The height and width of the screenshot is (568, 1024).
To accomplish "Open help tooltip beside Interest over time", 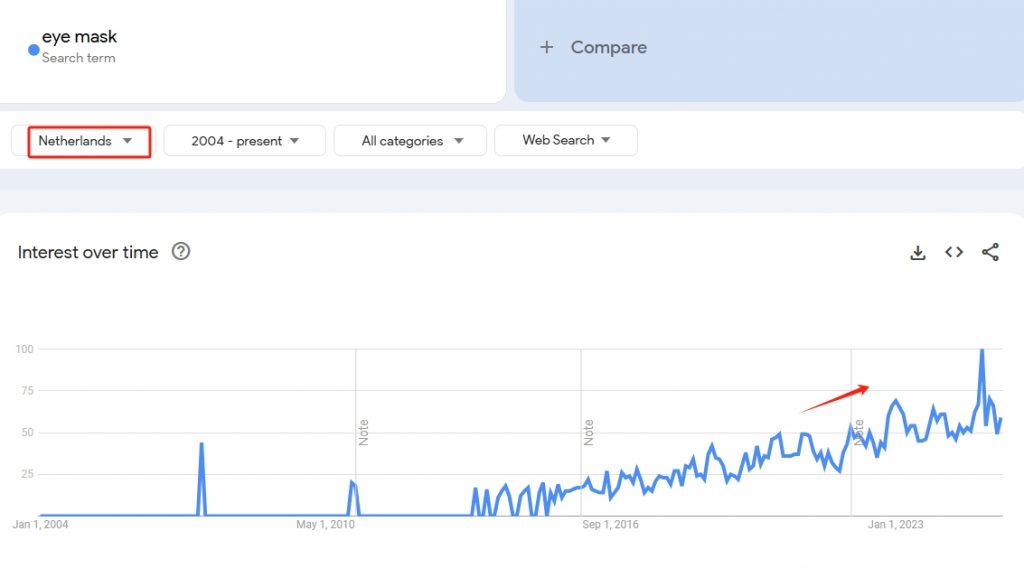I will [181, 252].
